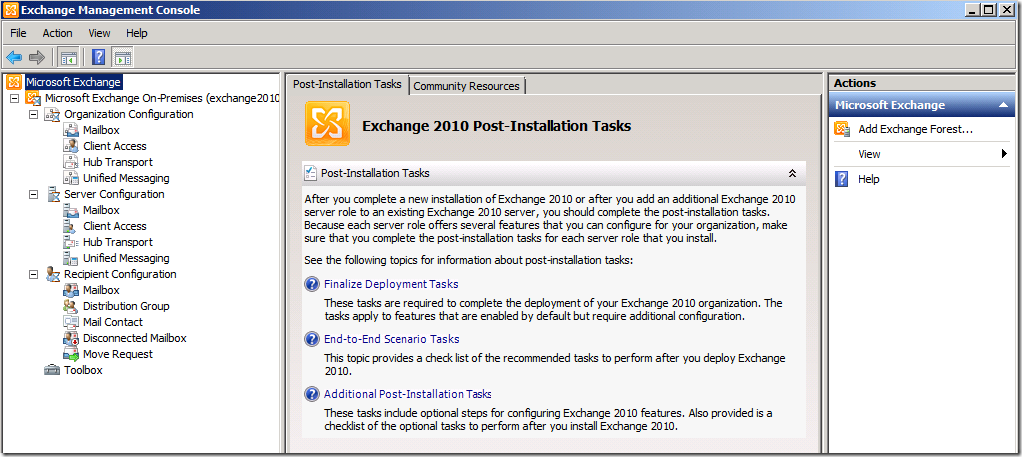Screen dimensions: 1022x457
Task: Click the Exchange Management Console title icon
Action: coord(10,10)
